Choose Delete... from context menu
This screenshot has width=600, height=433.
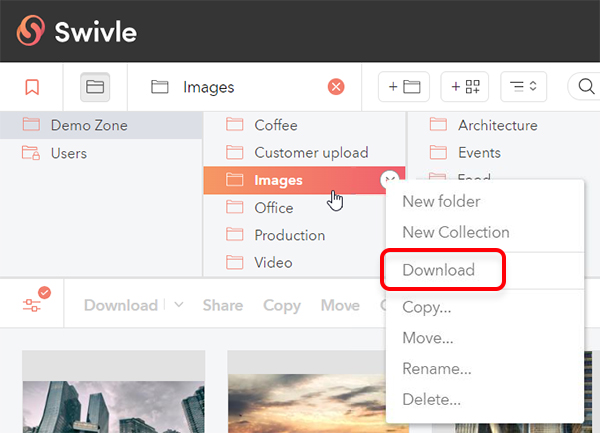485,399
